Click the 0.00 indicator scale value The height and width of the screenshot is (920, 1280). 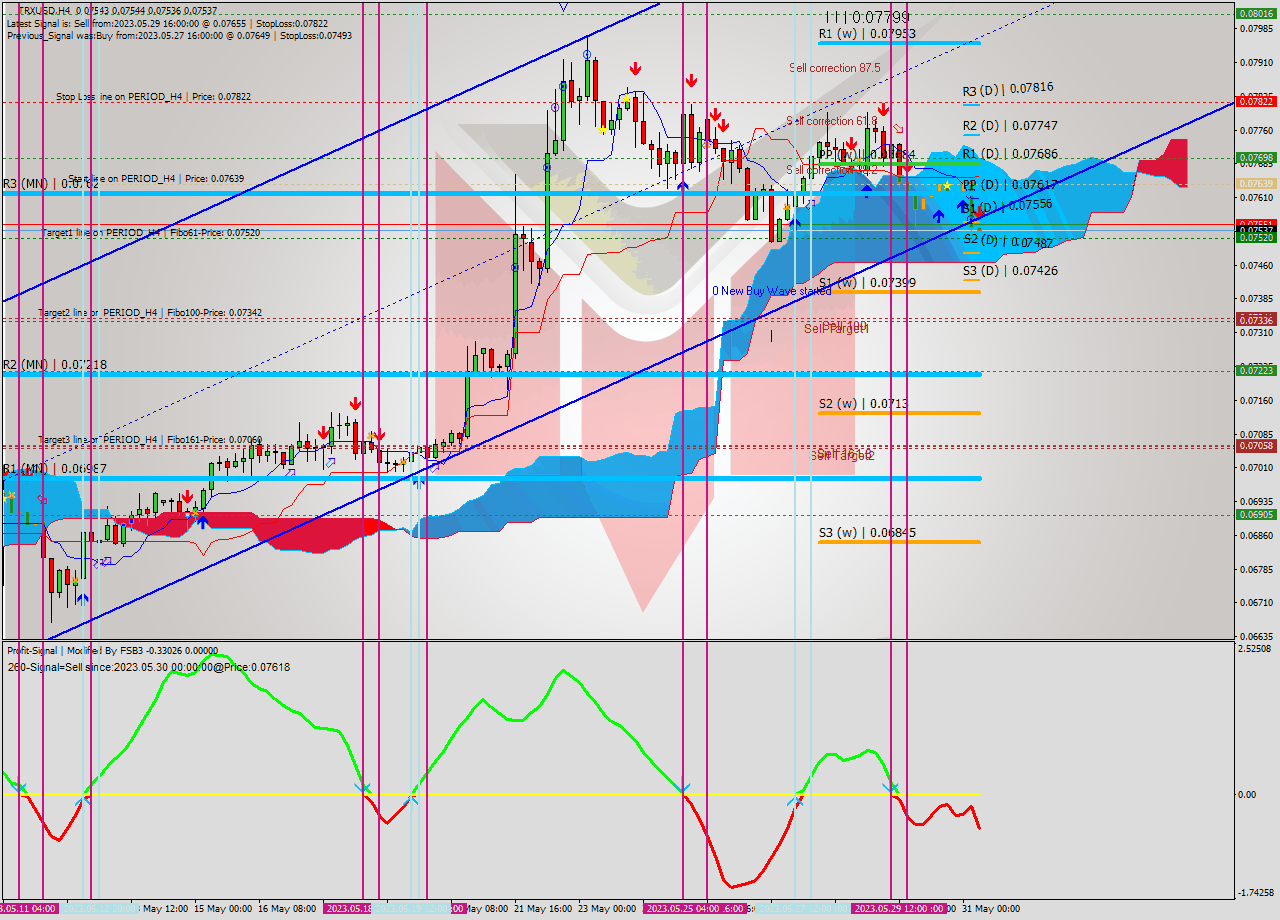[1248, 795]
